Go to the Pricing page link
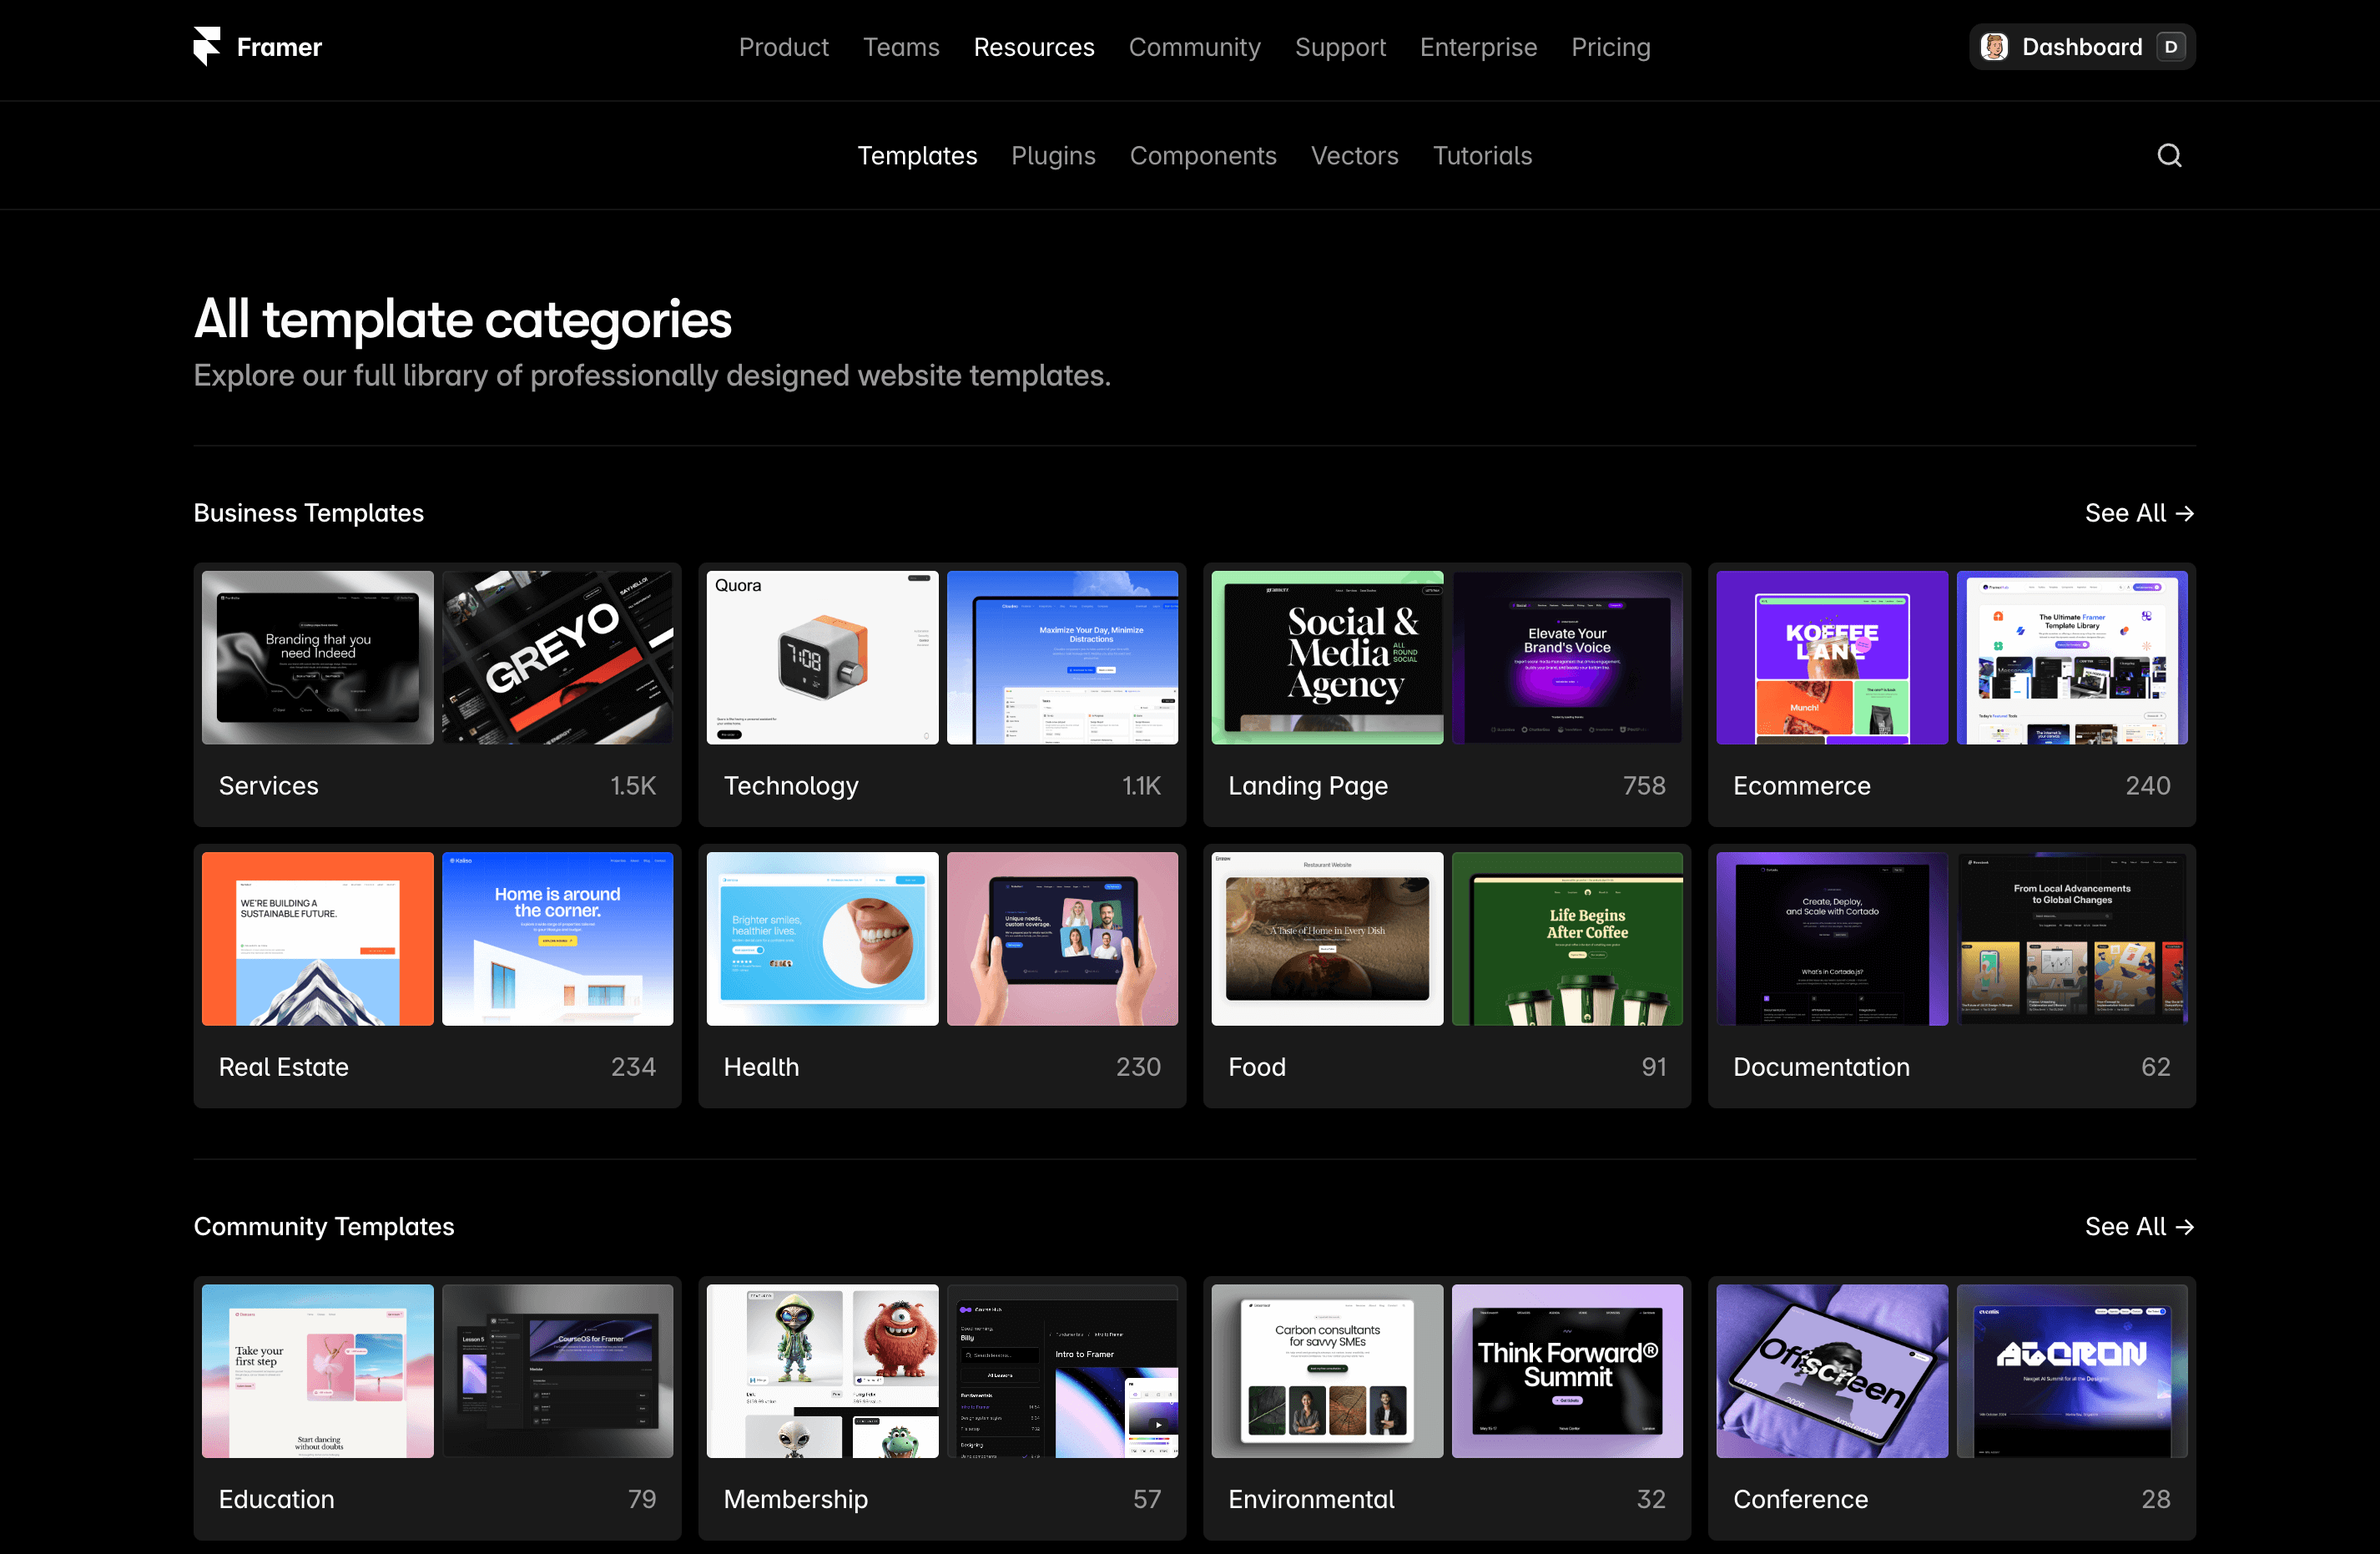The image size is (2380, 1554). (1609, 47)
